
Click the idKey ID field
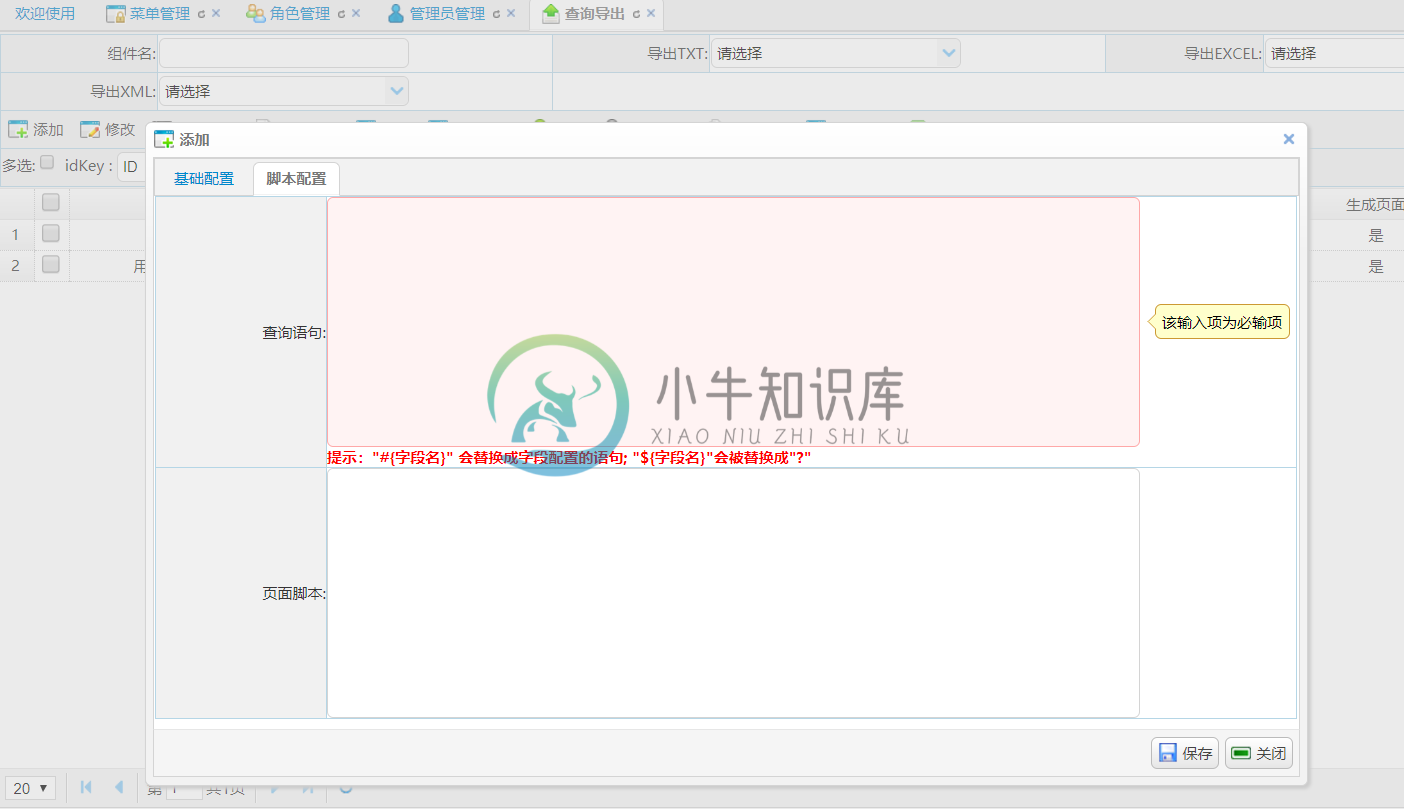pyautogui.click(x=132, y=167)
